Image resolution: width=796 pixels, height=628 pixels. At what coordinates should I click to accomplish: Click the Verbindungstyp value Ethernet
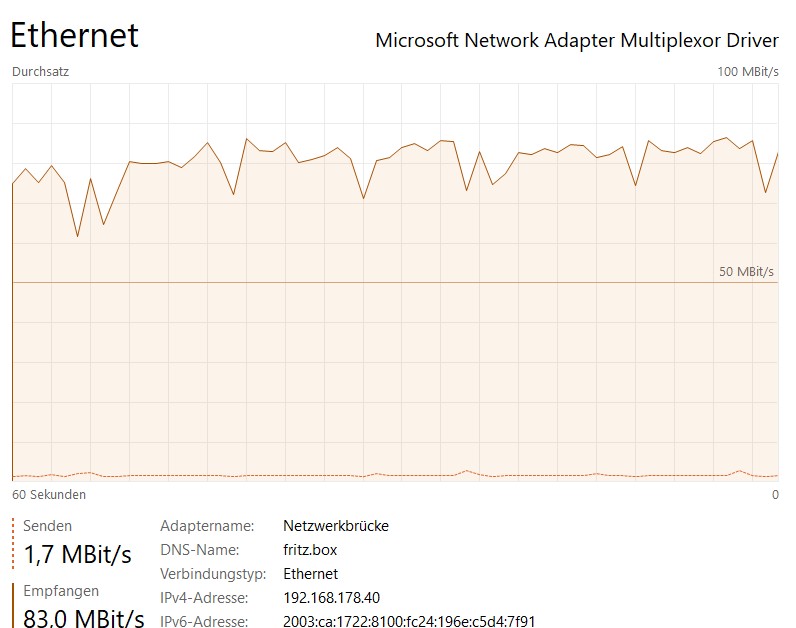(x=310, y=574)
